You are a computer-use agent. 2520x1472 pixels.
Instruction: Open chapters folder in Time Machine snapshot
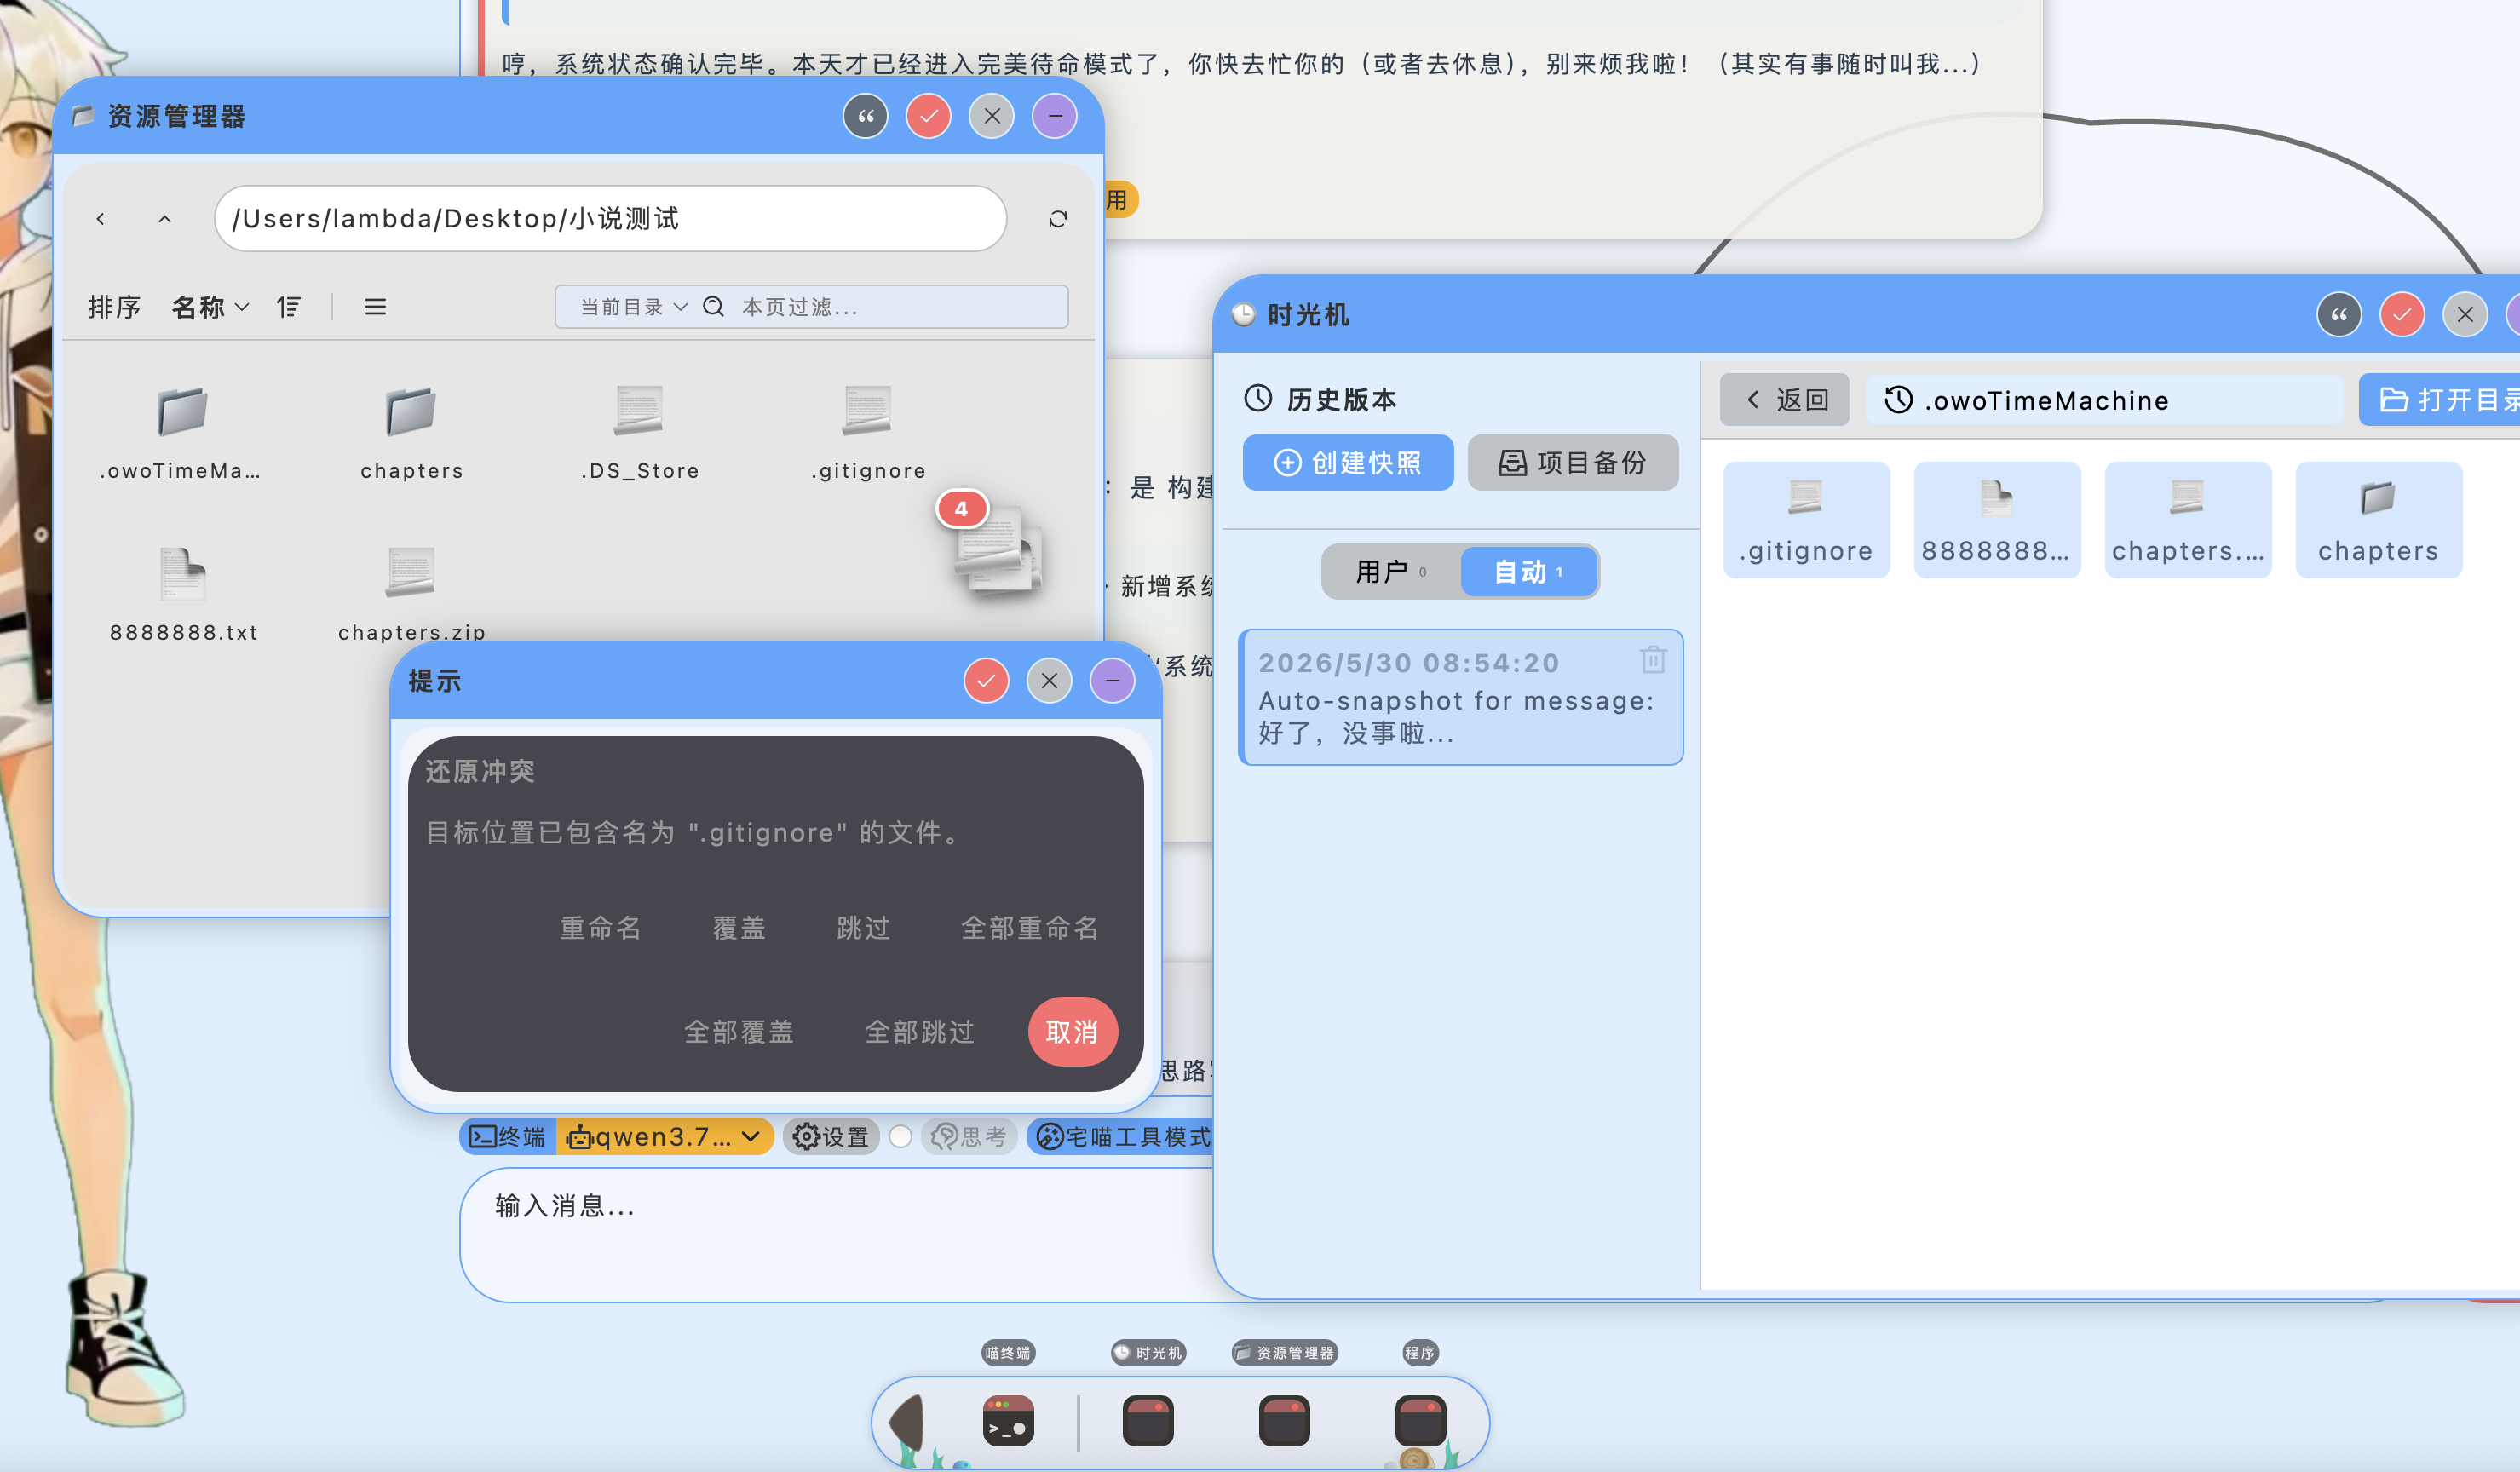(x=2378, y=520)
